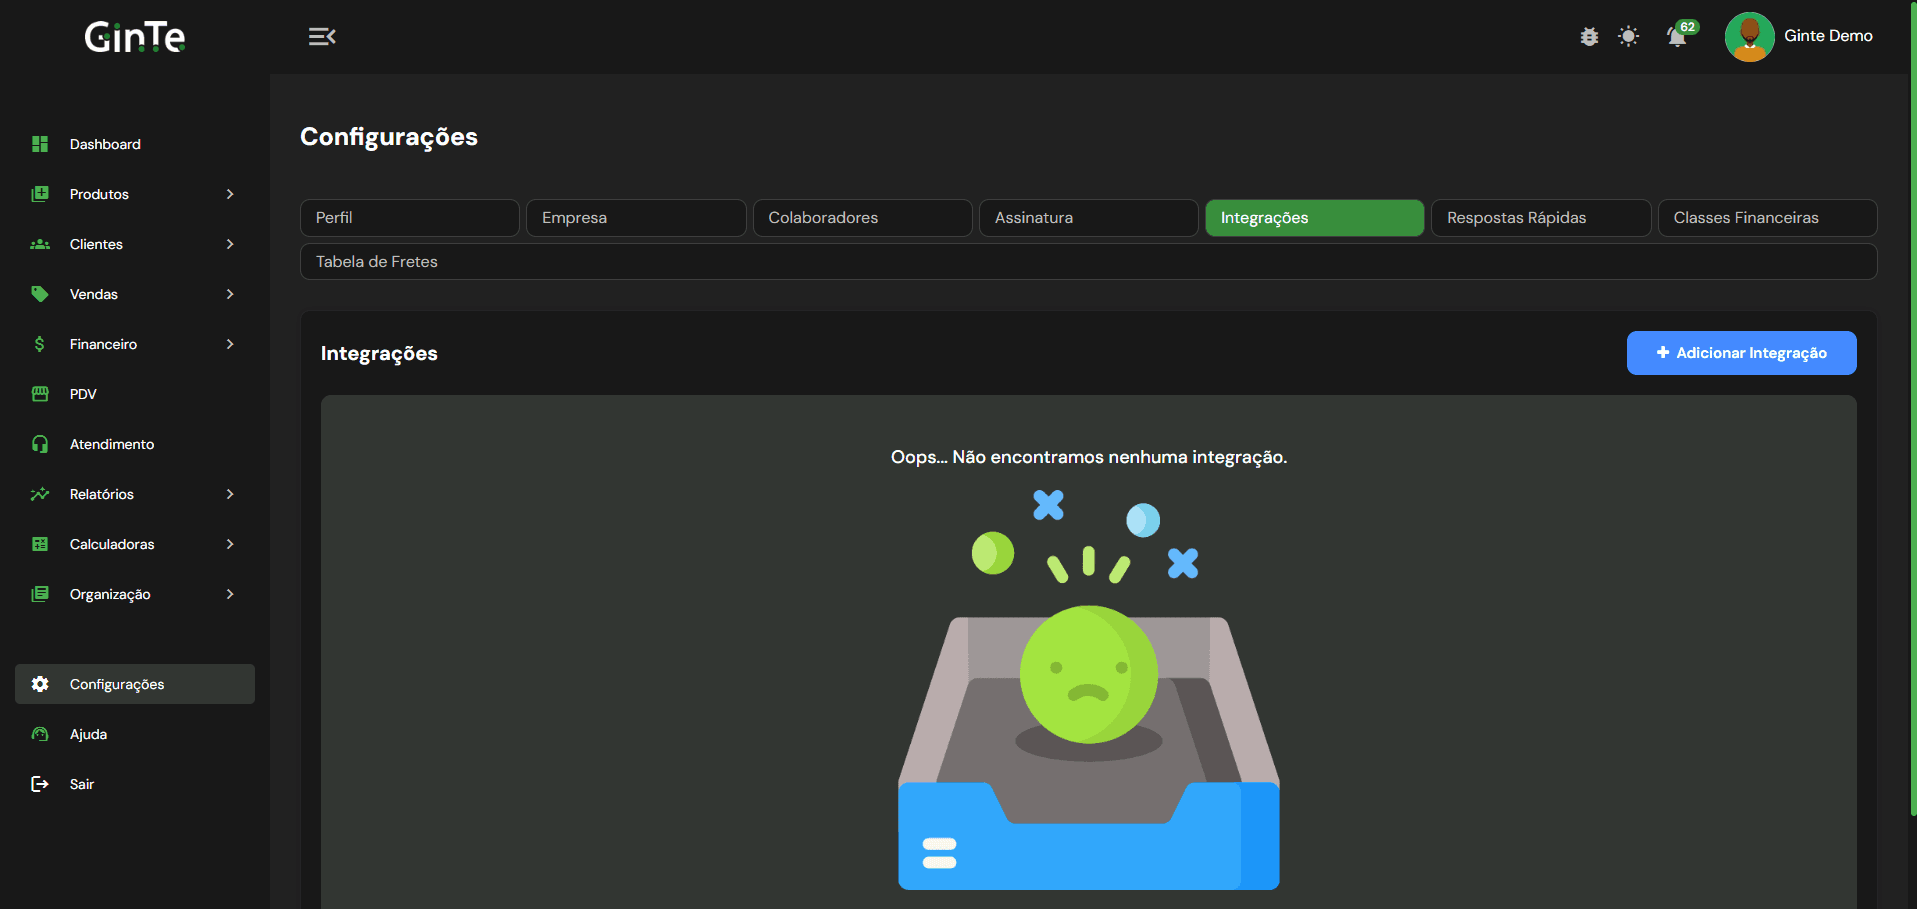This screenshot has height=909, width=1917.
Task: Click the Produtos sidebar icon
Action: [x=40, y=194]
